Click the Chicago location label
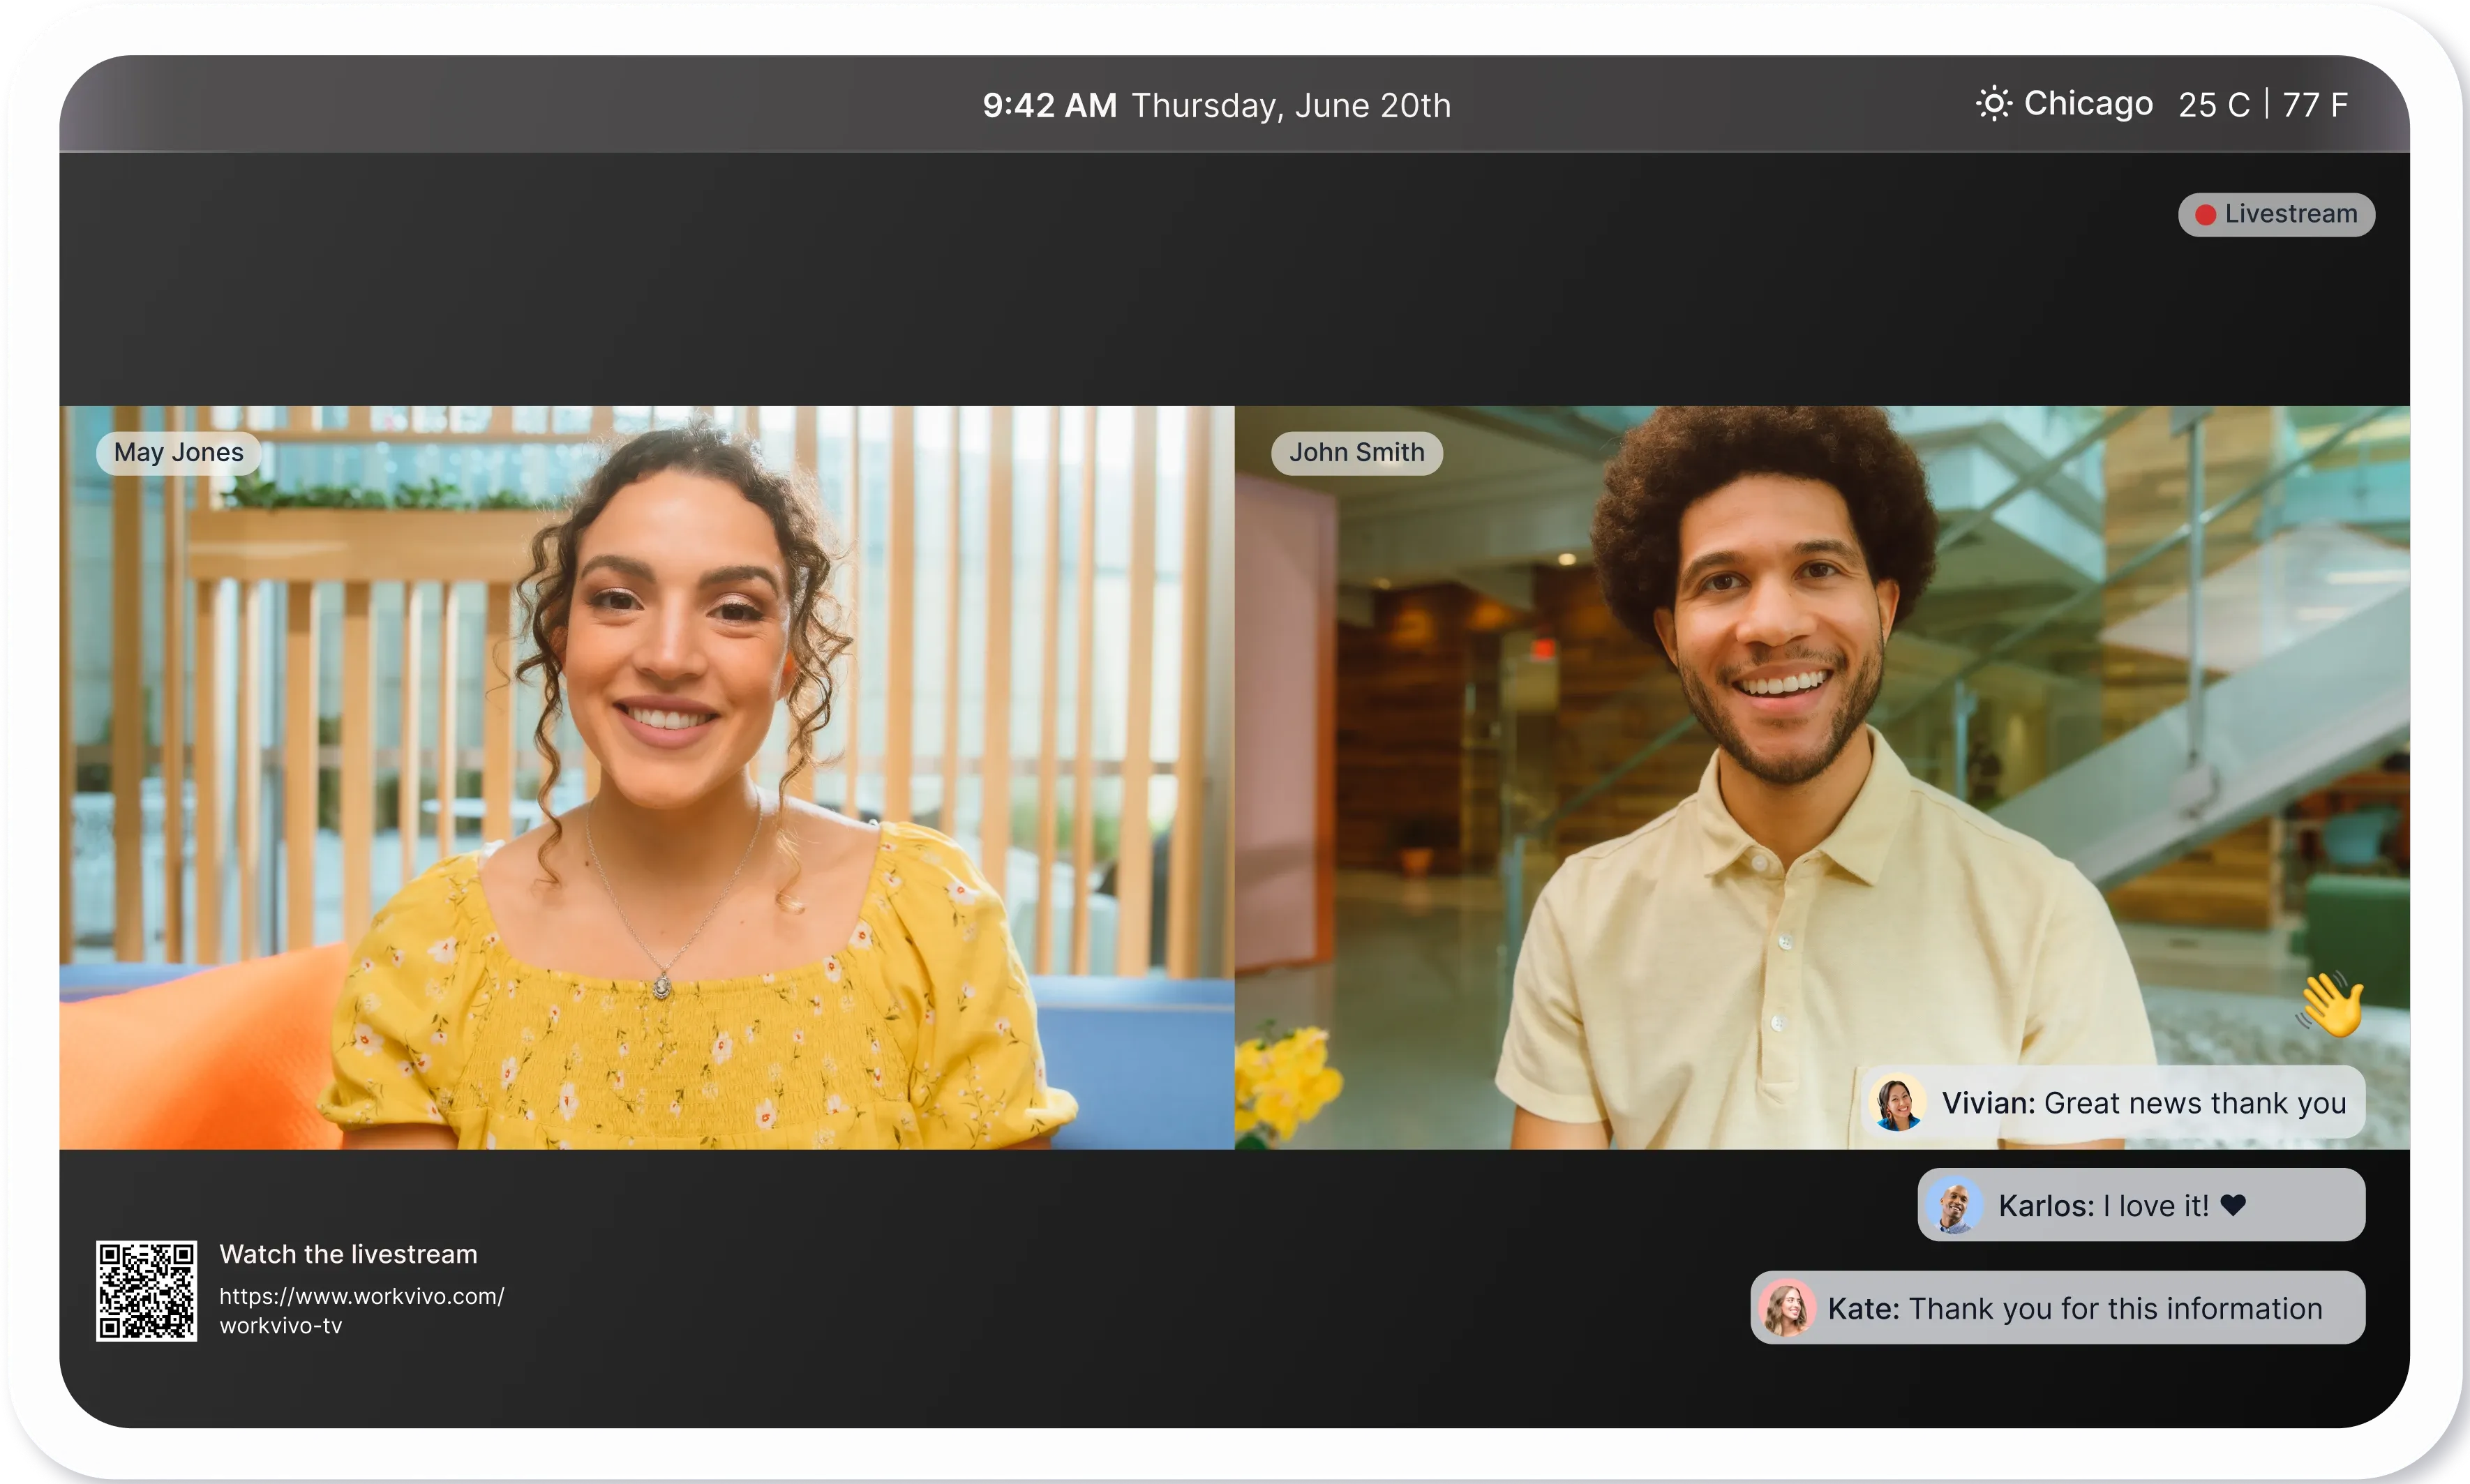Screen dimensions: 2470x1484 (2088, 104)
